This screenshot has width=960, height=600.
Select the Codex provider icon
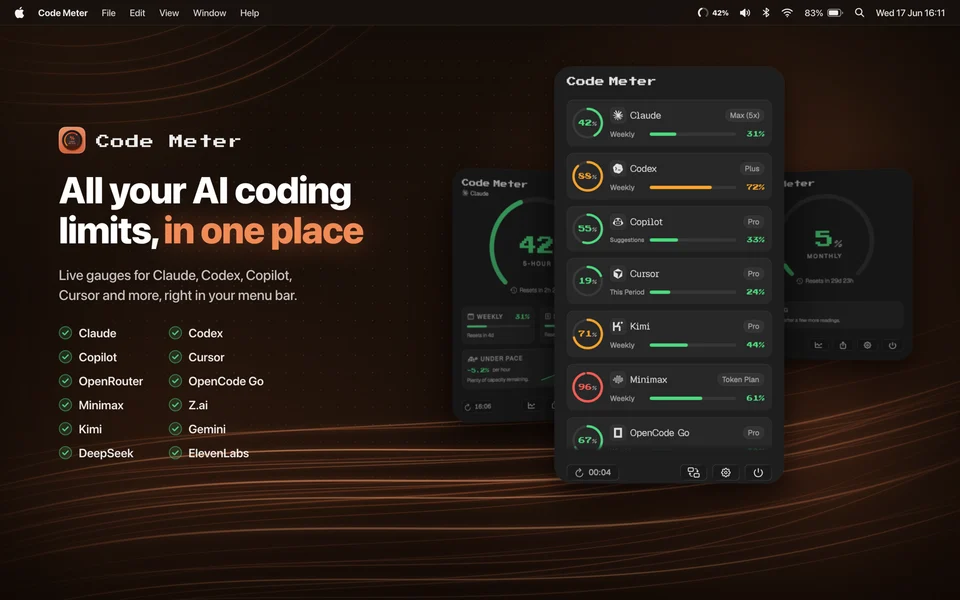pos(618,168)
